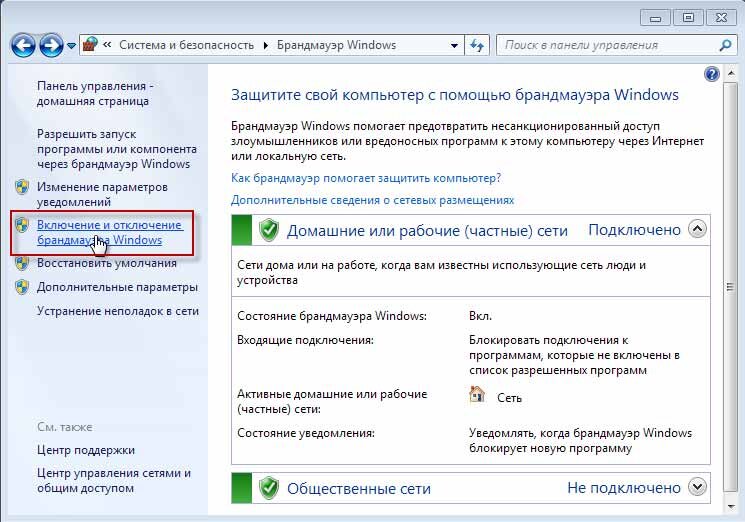The height and width of the screenshot is (522, 745).
Task: Click green shield icon of 'Общественные сети'
Action: point(269,488)
